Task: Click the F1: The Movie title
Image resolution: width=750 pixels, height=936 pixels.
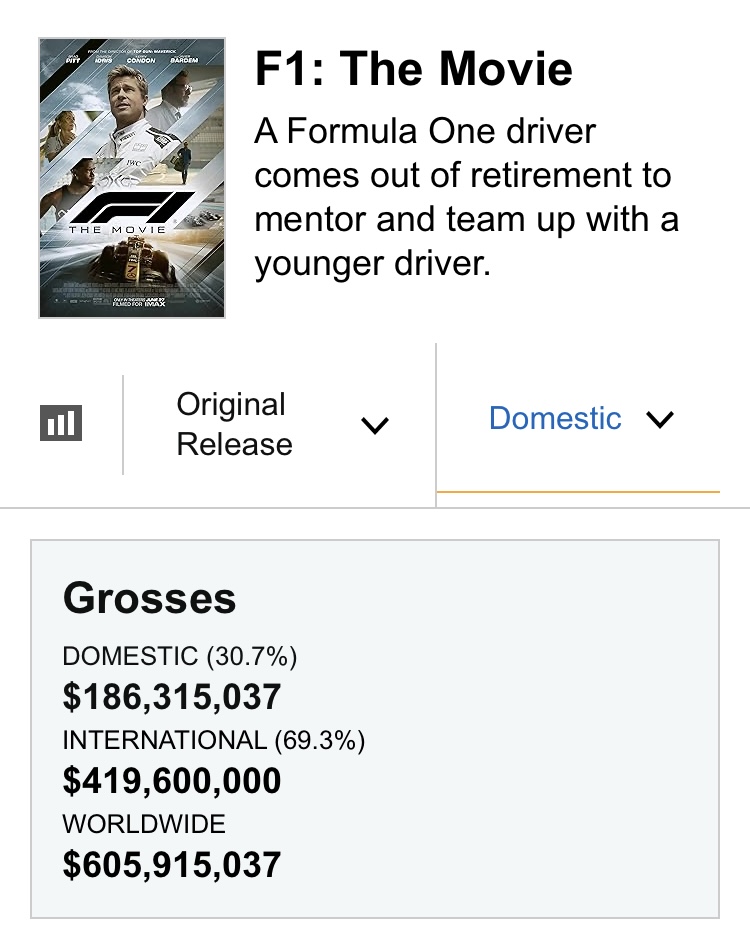Action: pos(414,70)
